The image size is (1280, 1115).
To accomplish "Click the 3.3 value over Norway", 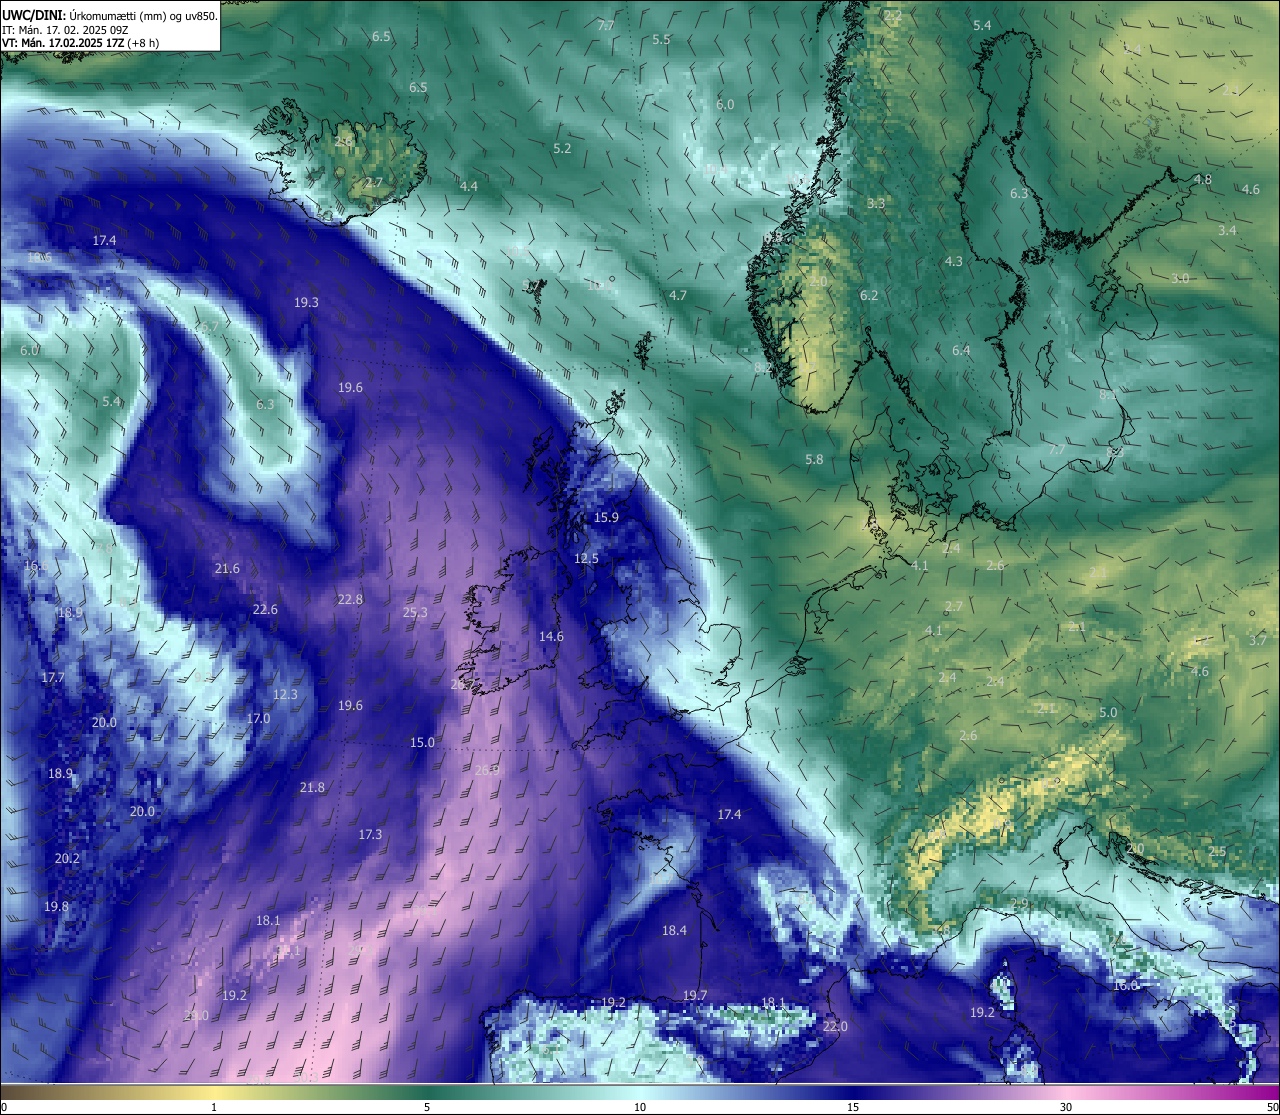I will point(876,204).
